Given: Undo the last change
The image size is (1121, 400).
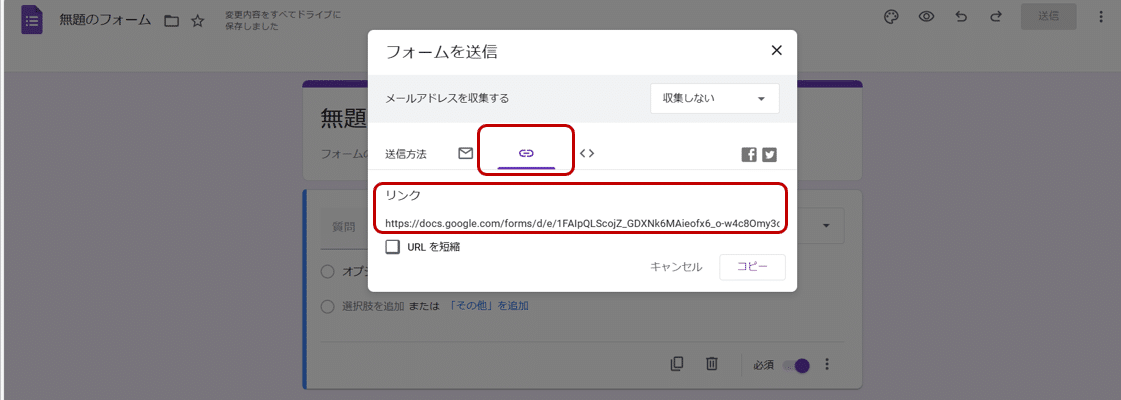Looking at the screenshot, I should point(961,17).
